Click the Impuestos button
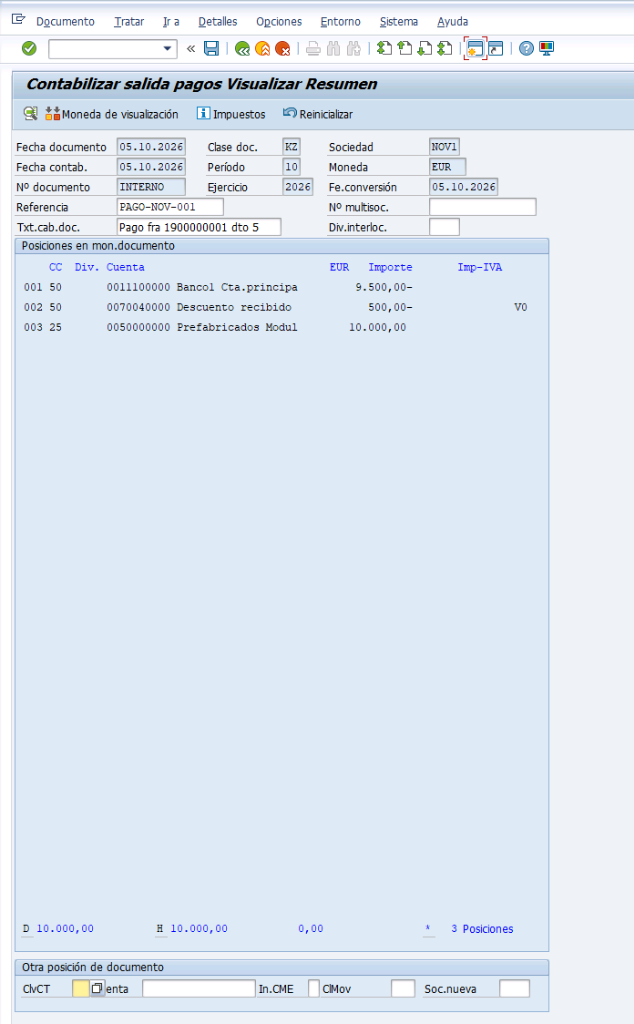The image size is (634, 1024). click(231, 114)
